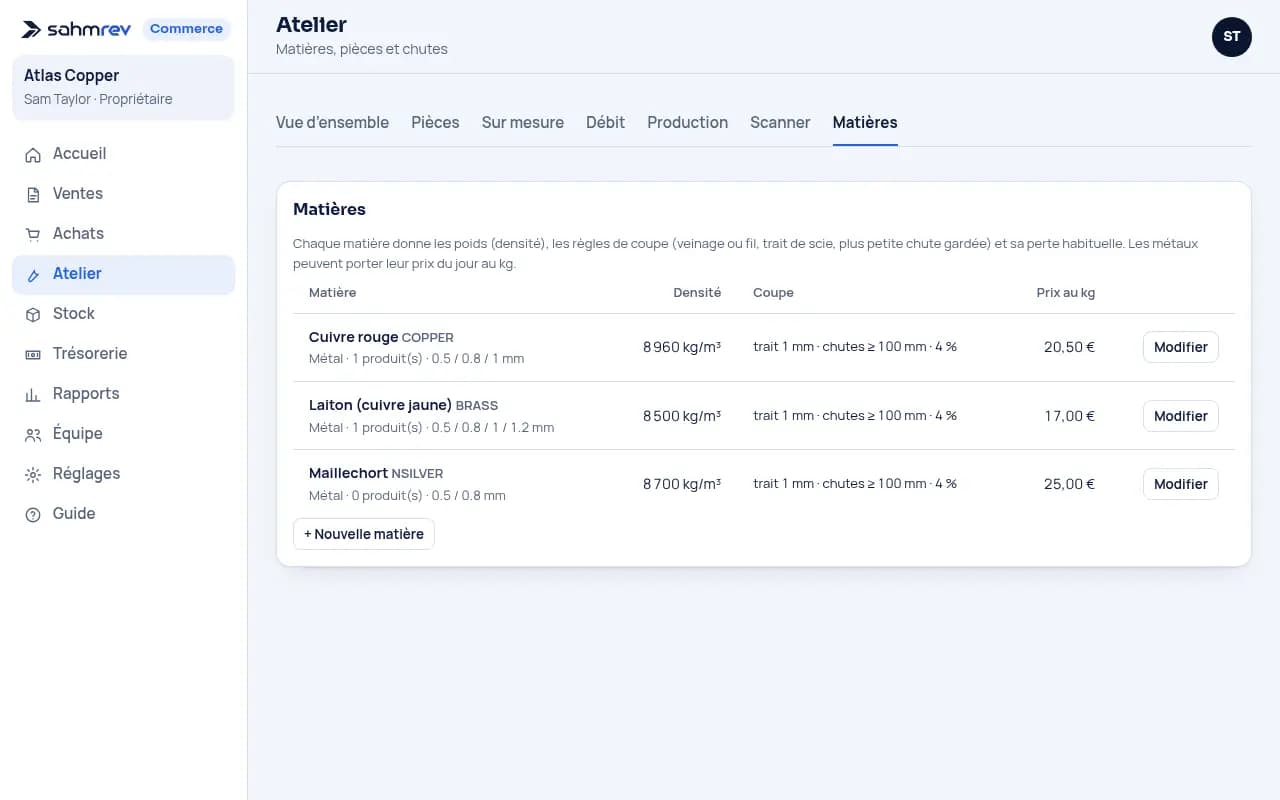Click the Ventes document icon
This screenshot has width=1280, height=800.
pos(33,194)
